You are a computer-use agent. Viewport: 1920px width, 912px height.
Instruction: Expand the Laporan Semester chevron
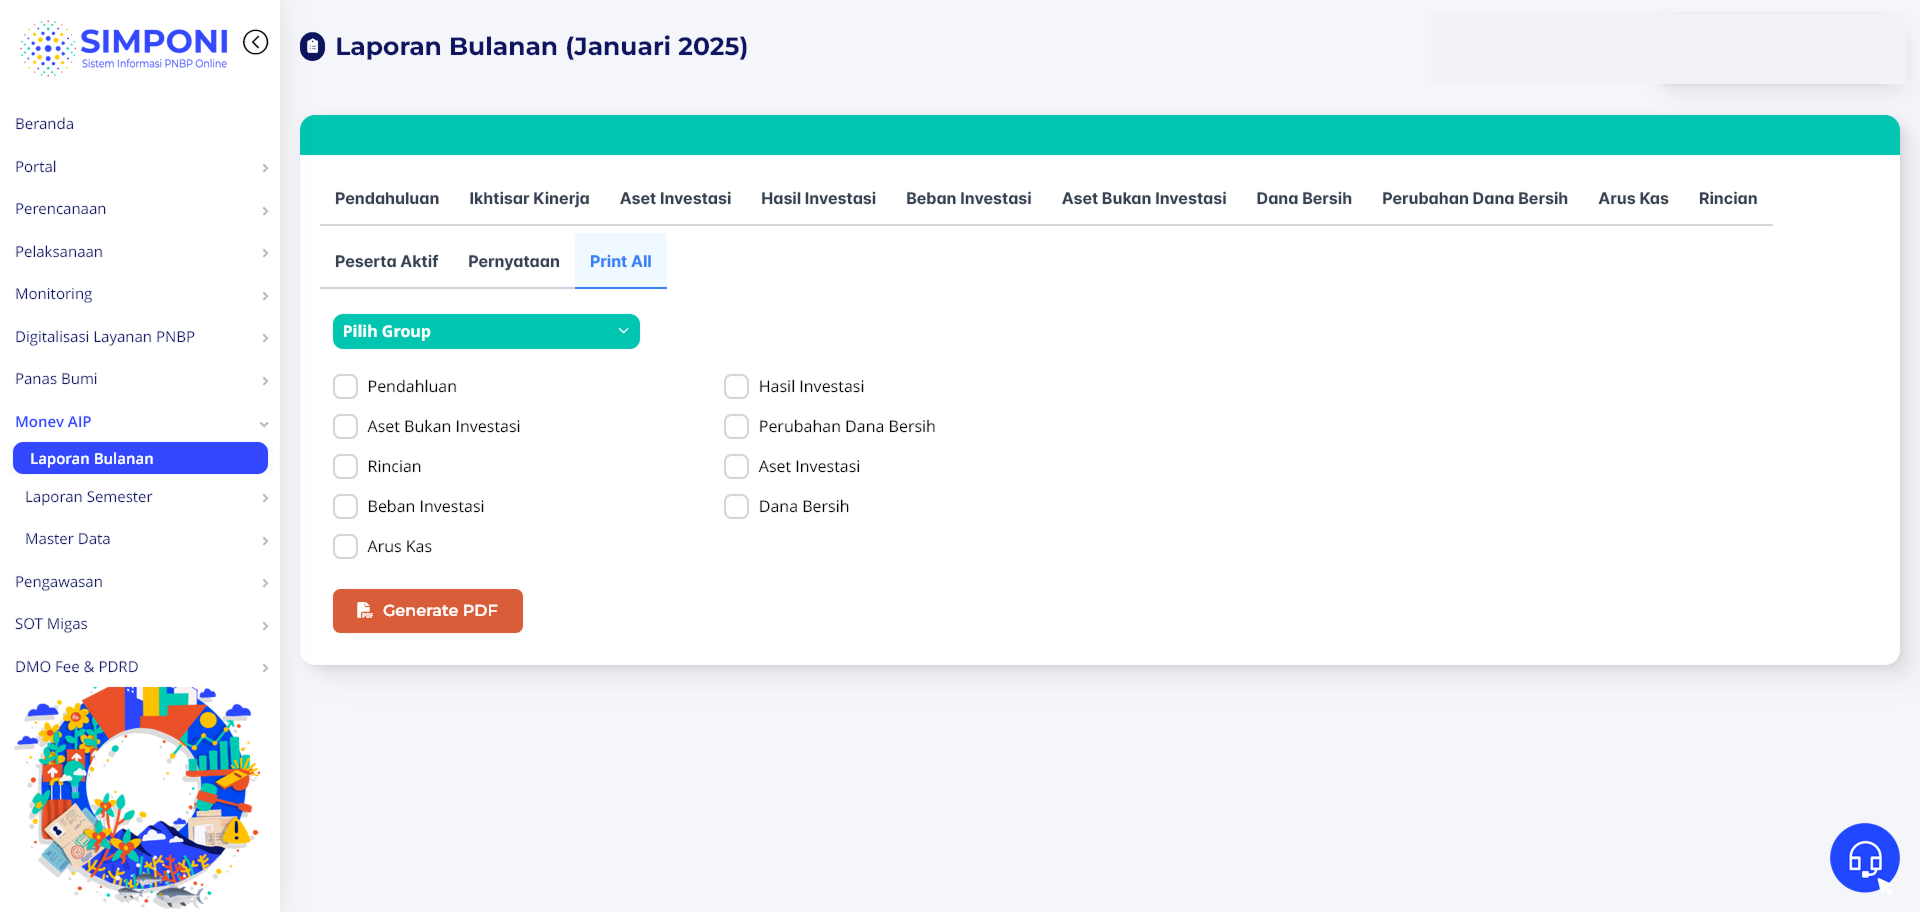point(265,498)
